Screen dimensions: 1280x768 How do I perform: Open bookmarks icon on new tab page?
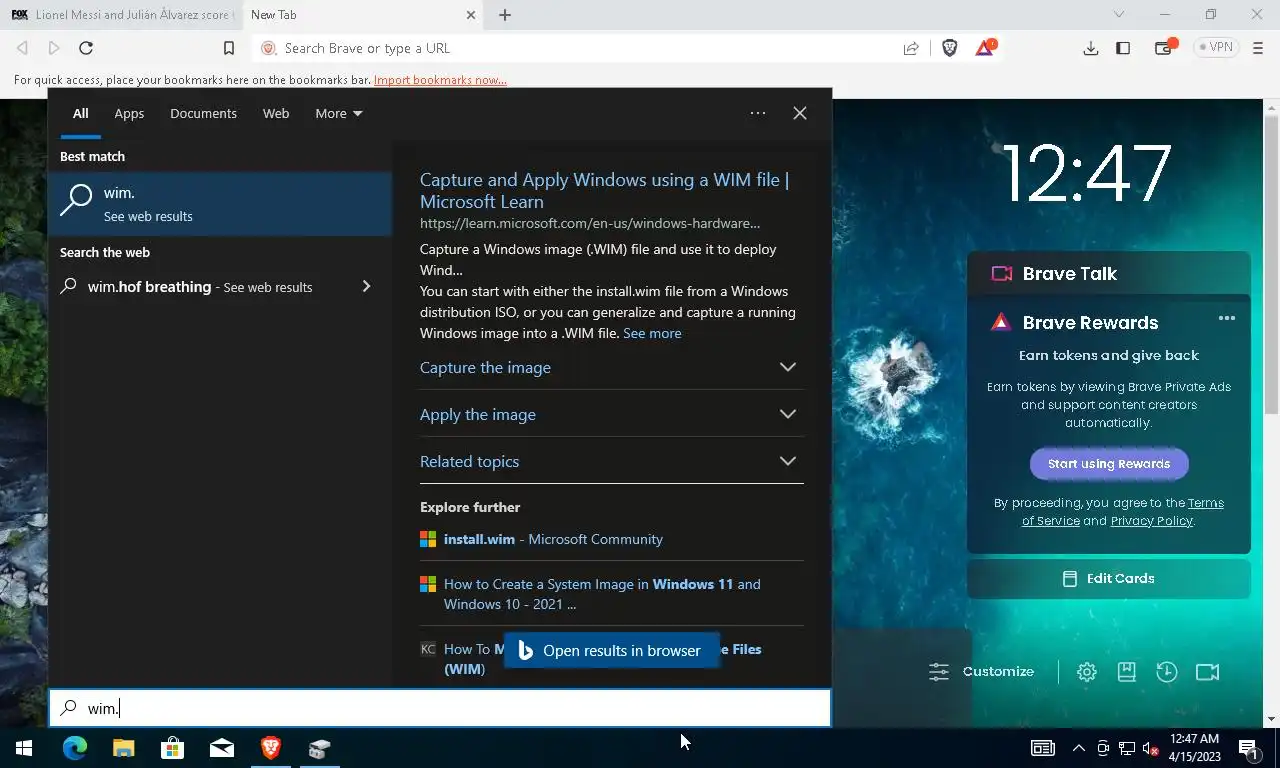(1127, 672)
